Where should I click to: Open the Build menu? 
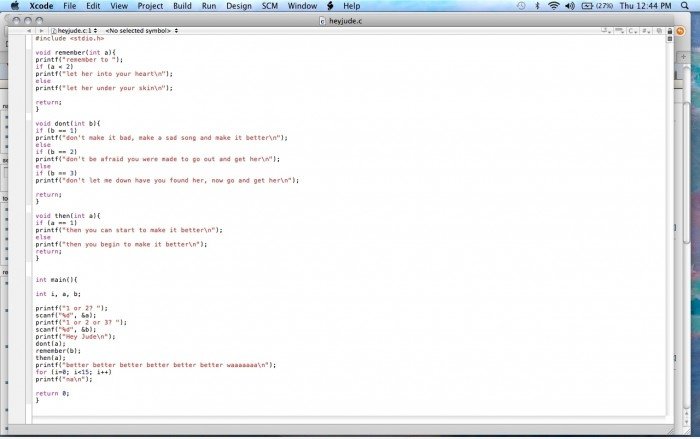[x=181, y=6]
